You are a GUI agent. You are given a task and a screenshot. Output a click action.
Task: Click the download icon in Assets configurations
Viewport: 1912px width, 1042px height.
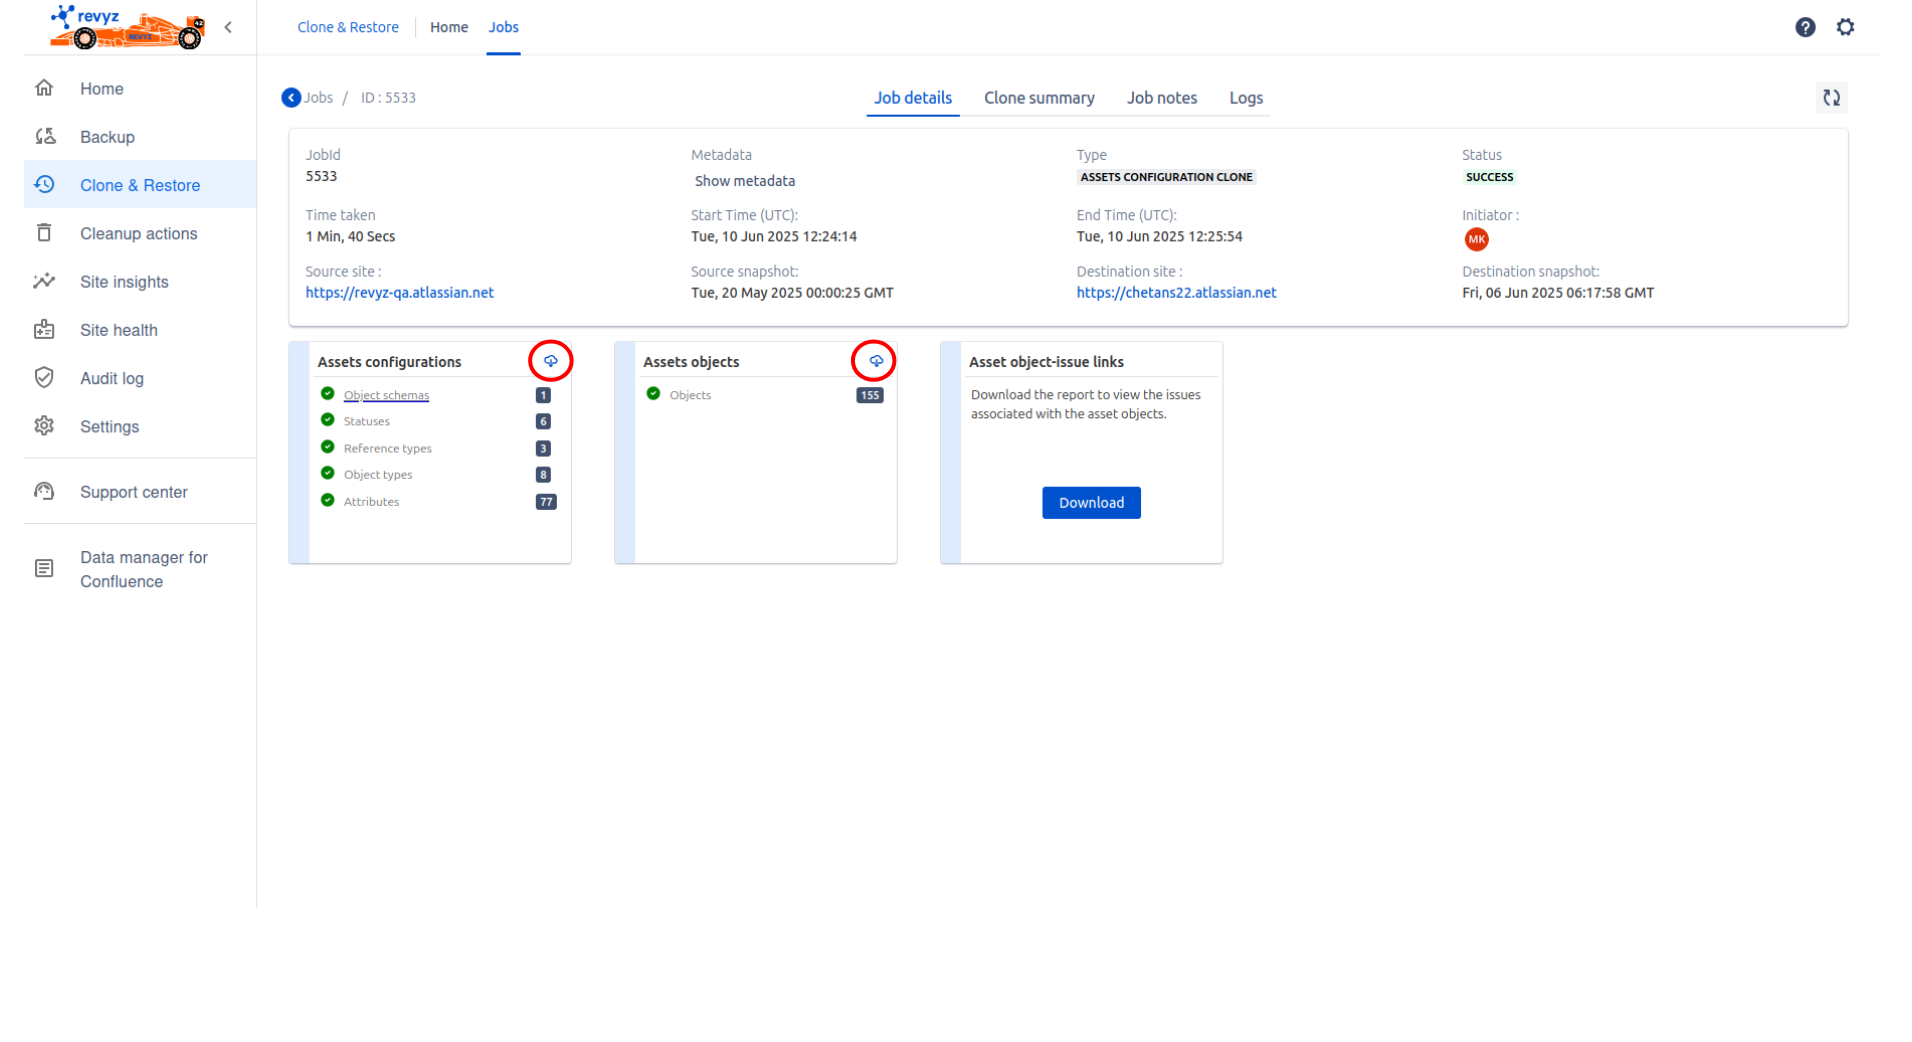(550, 361)
